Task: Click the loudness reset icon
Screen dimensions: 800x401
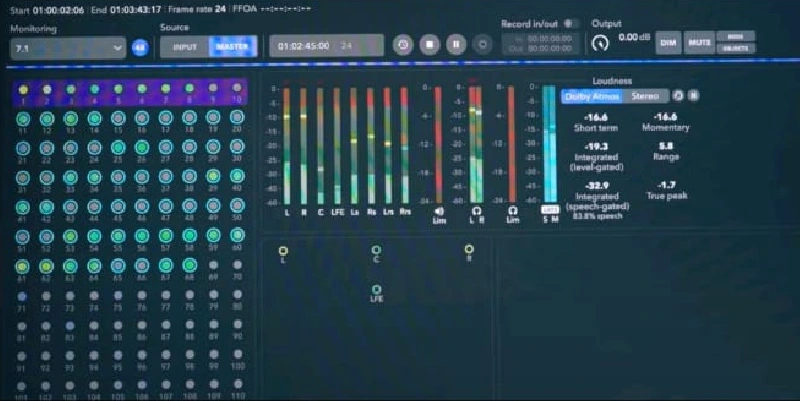Action: click(678, 96)
